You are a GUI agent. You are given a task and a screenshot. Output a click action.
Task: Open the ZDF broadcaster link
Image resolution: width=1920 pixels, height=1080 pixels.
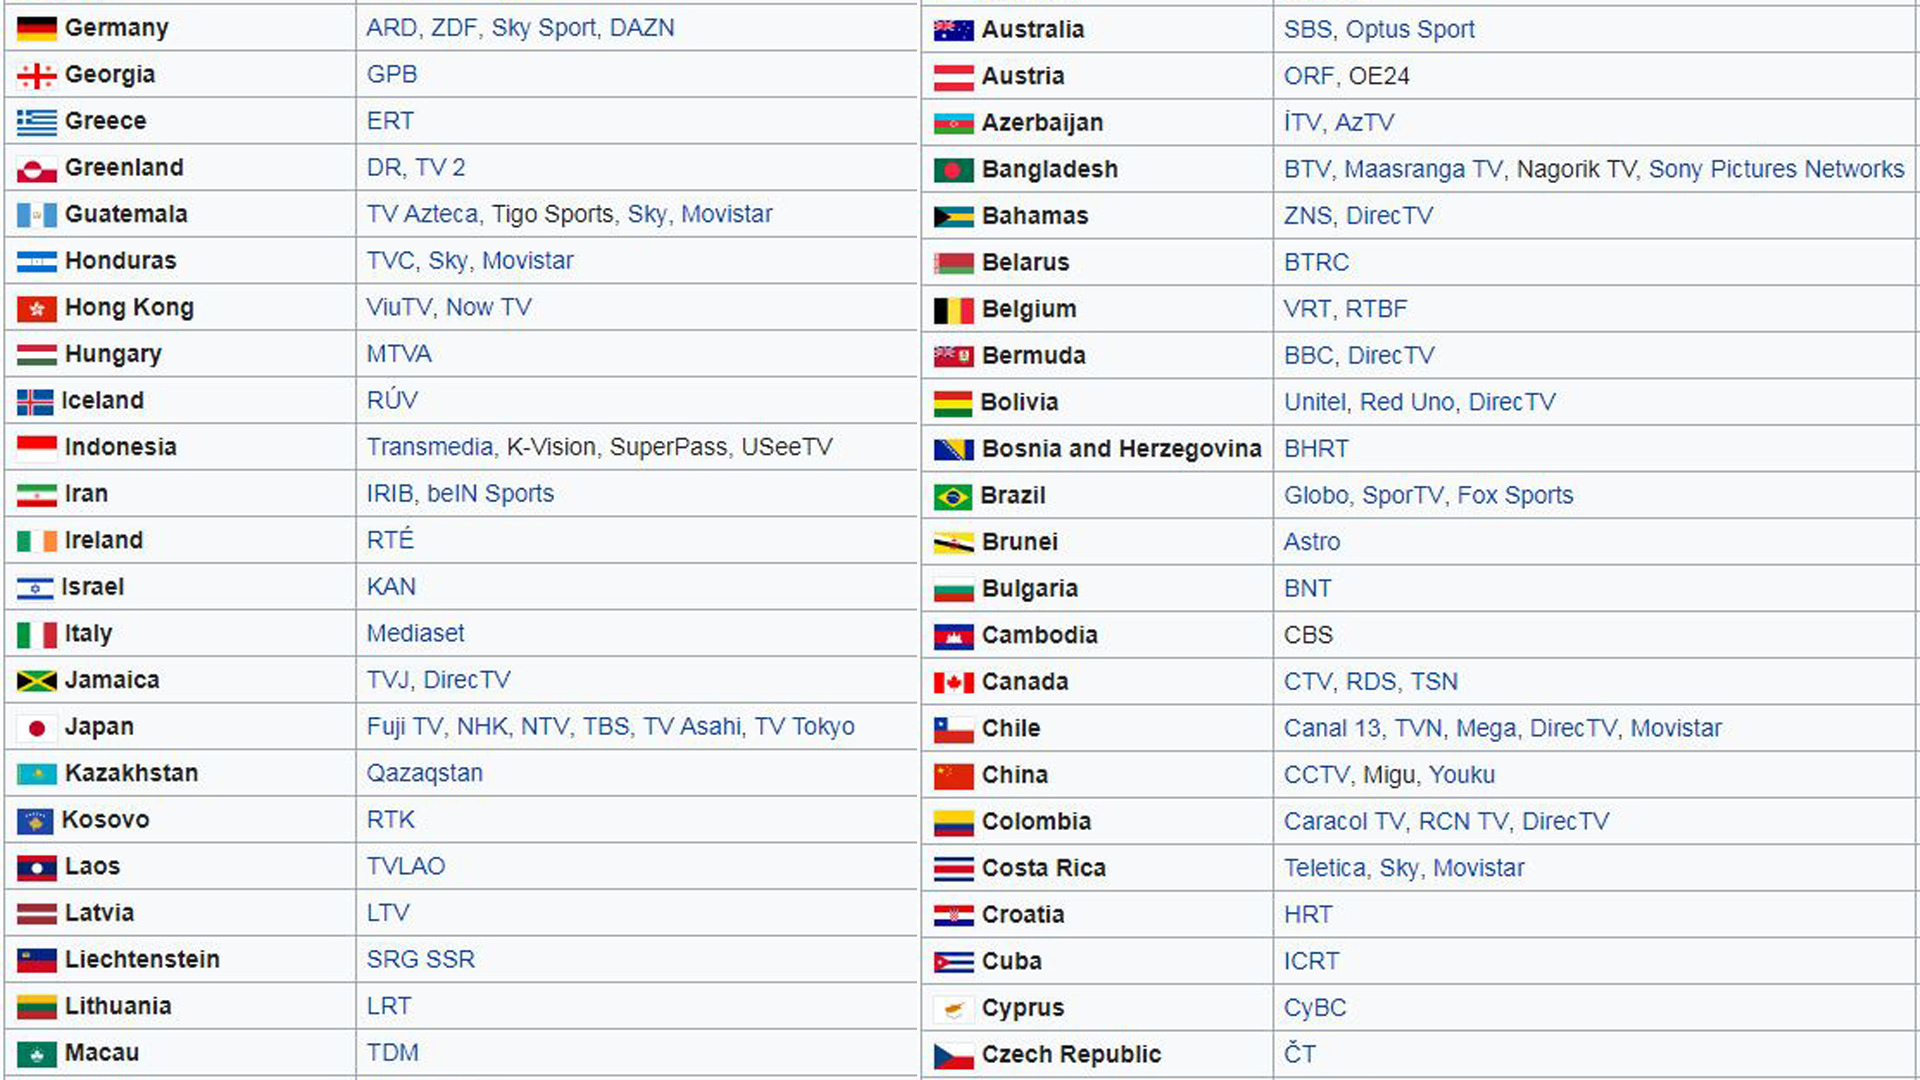click(x=453, y=28)
